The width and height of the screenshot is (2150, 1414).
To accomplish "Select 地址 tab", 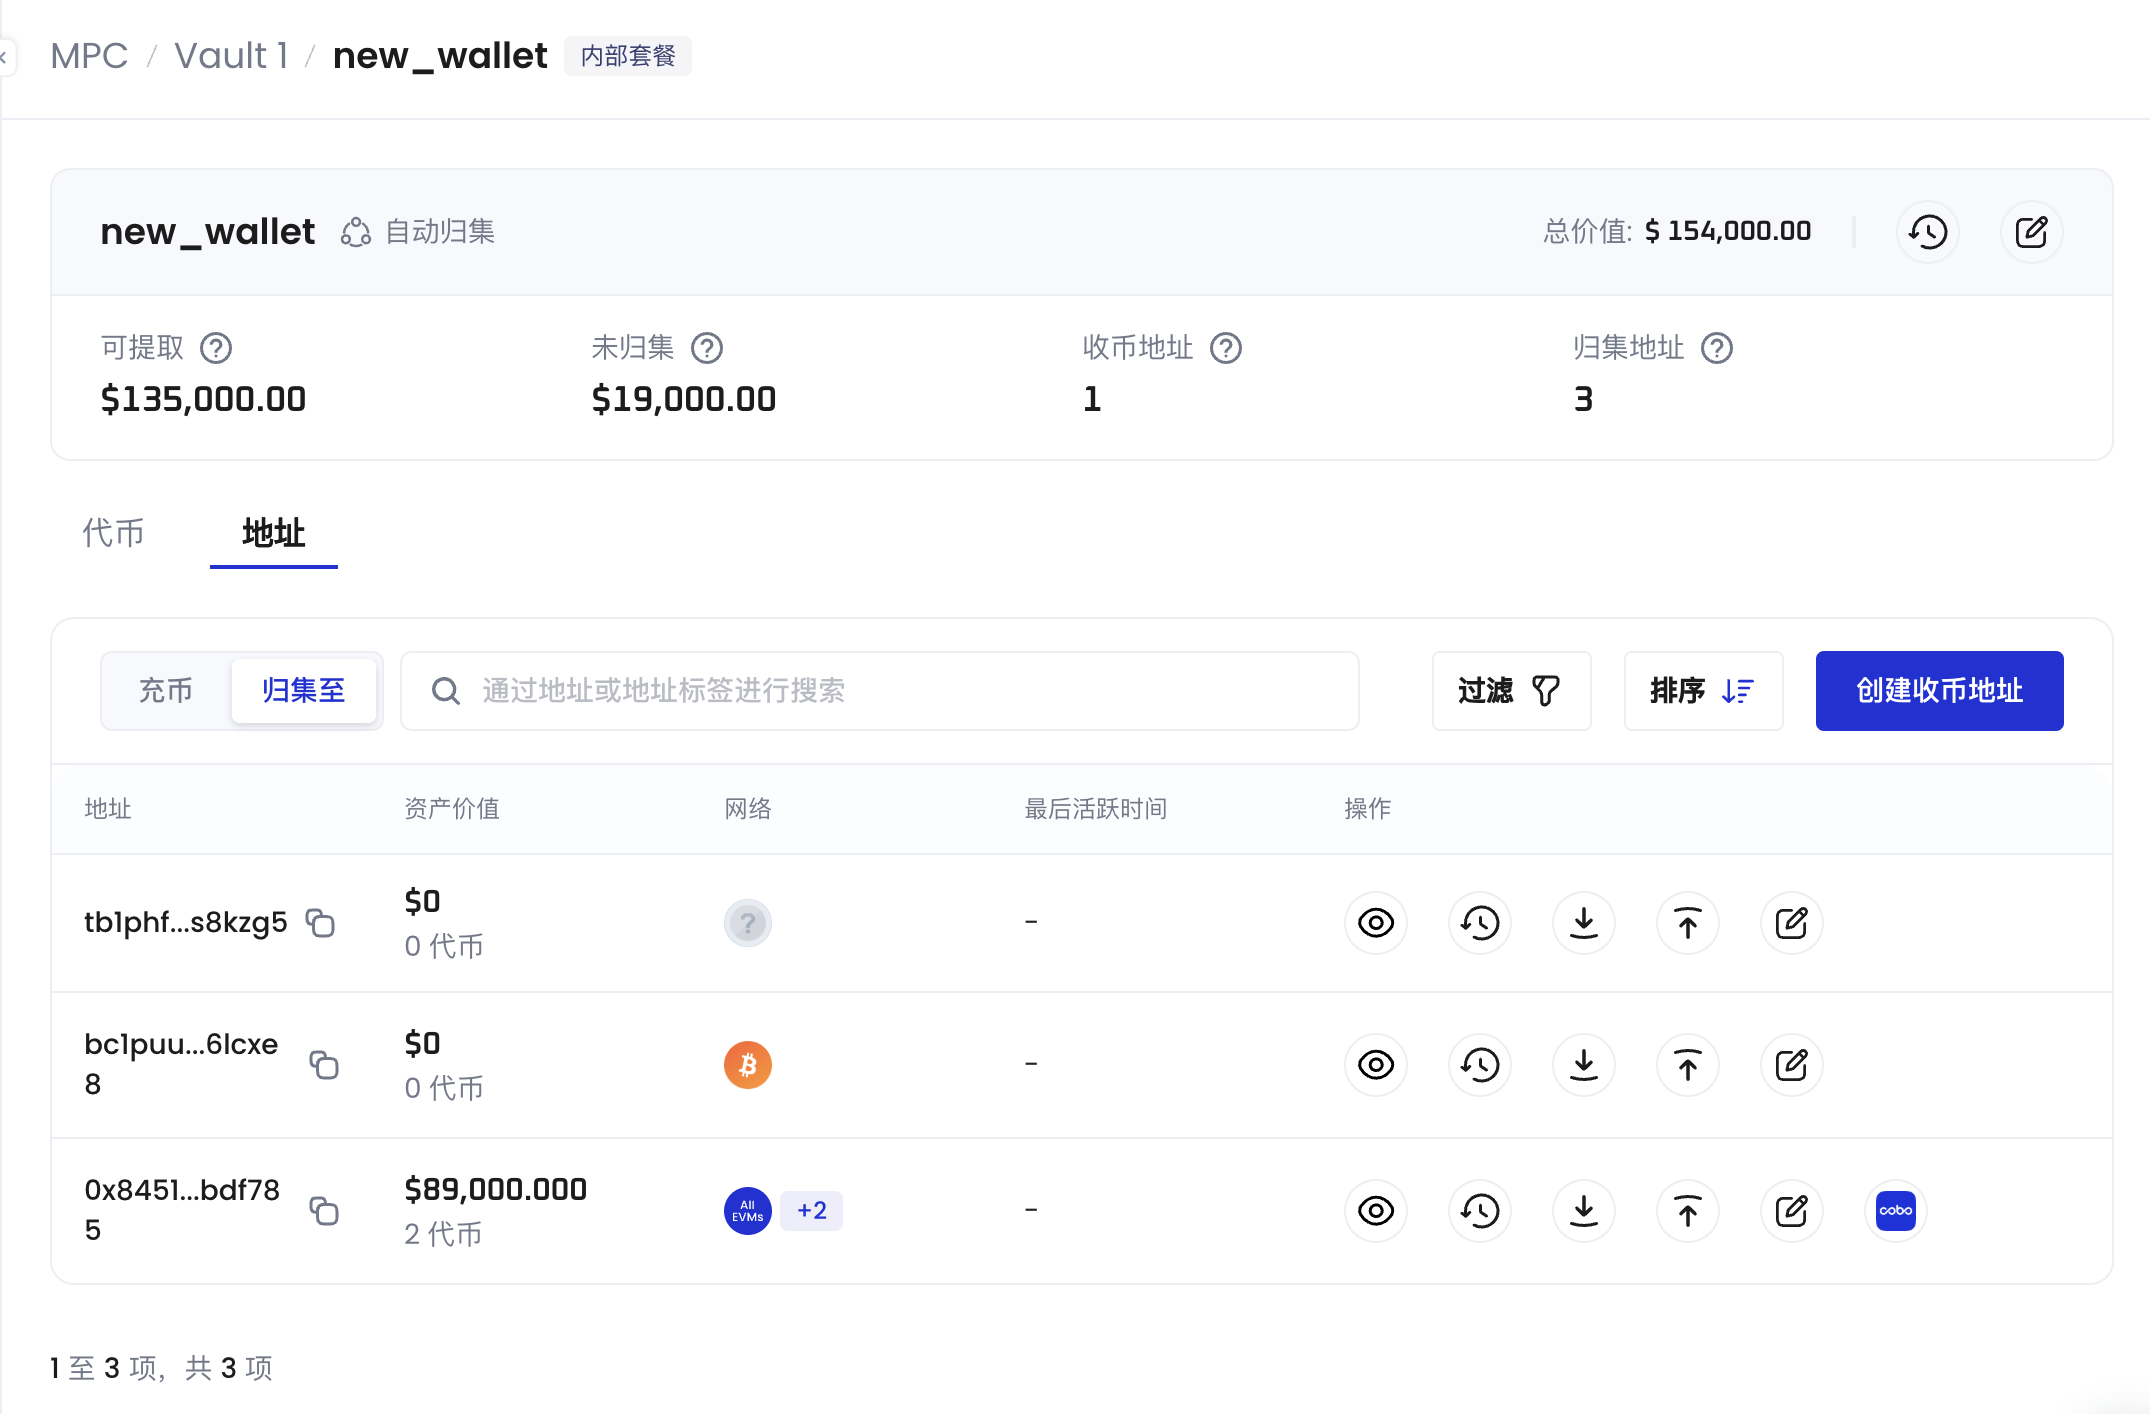I will click(x=274, y=532).
